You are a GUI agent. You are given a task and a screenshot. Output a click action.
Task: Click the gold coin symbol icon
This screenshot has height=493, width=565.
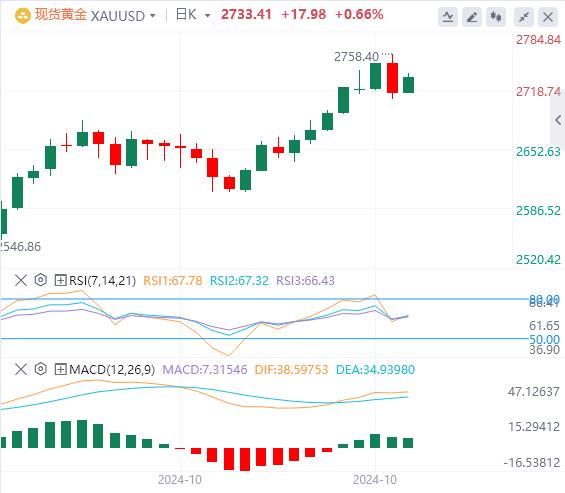(23, 16)
